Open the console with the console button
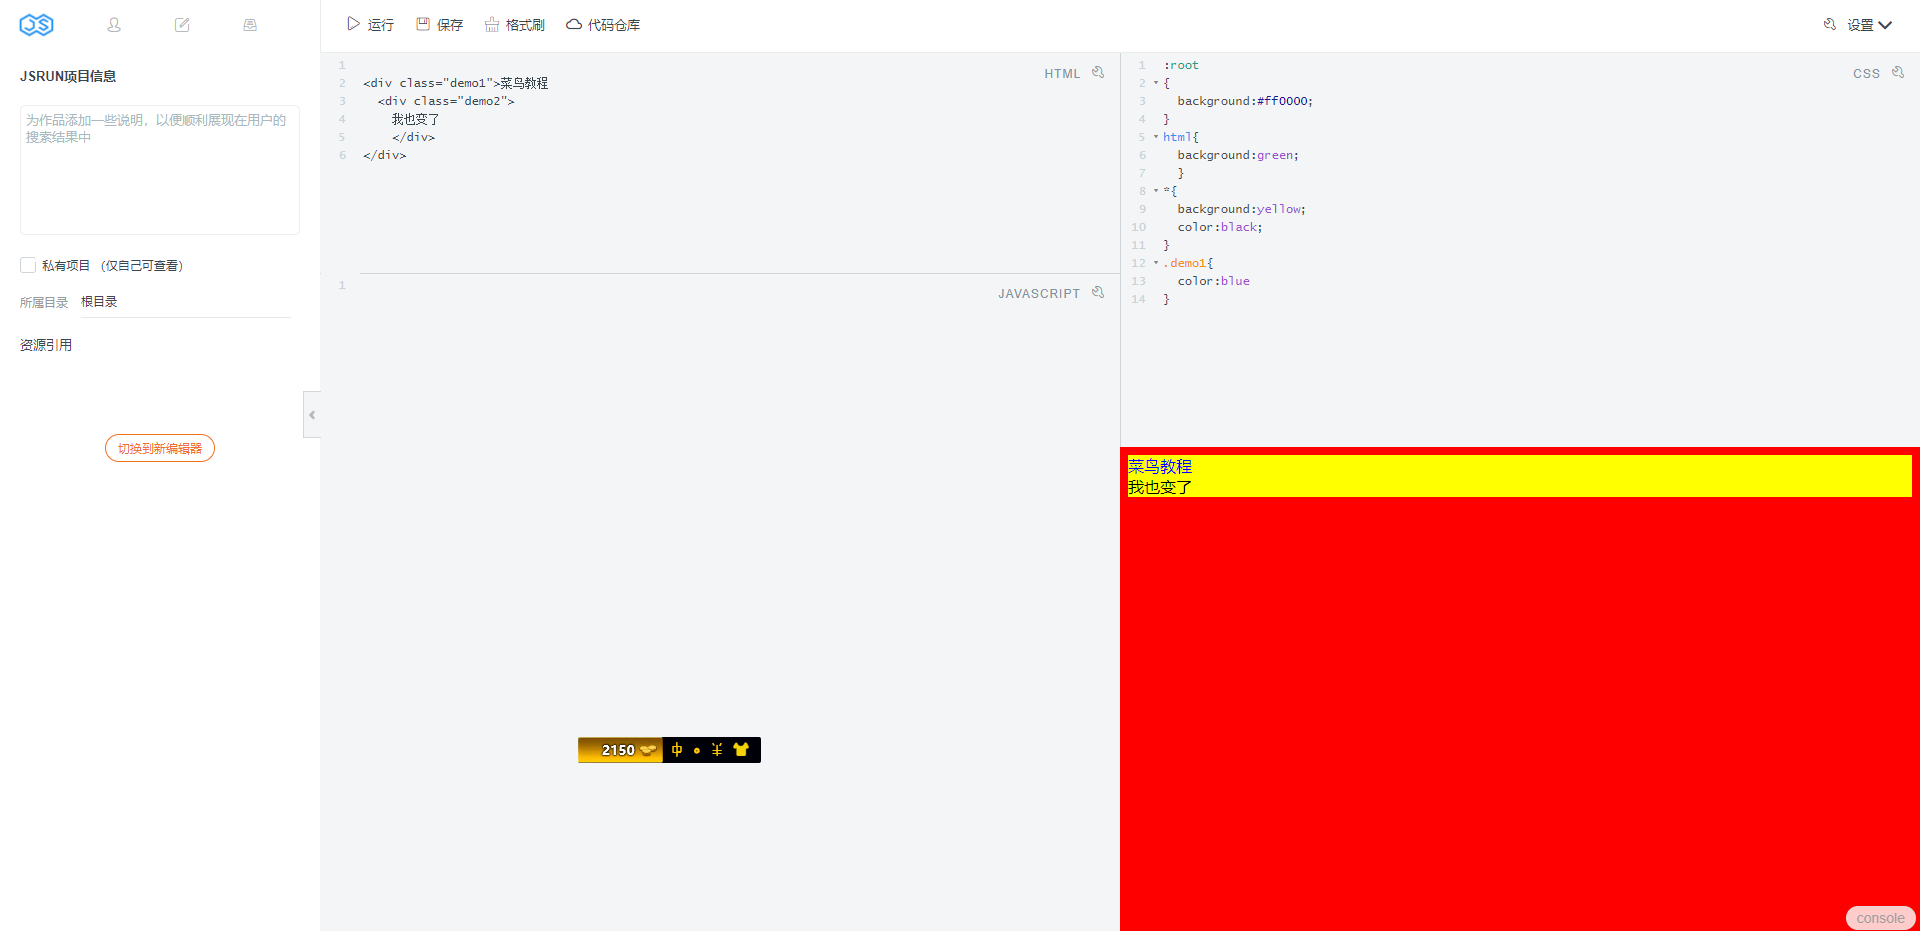 click(x=1880, y=917)
